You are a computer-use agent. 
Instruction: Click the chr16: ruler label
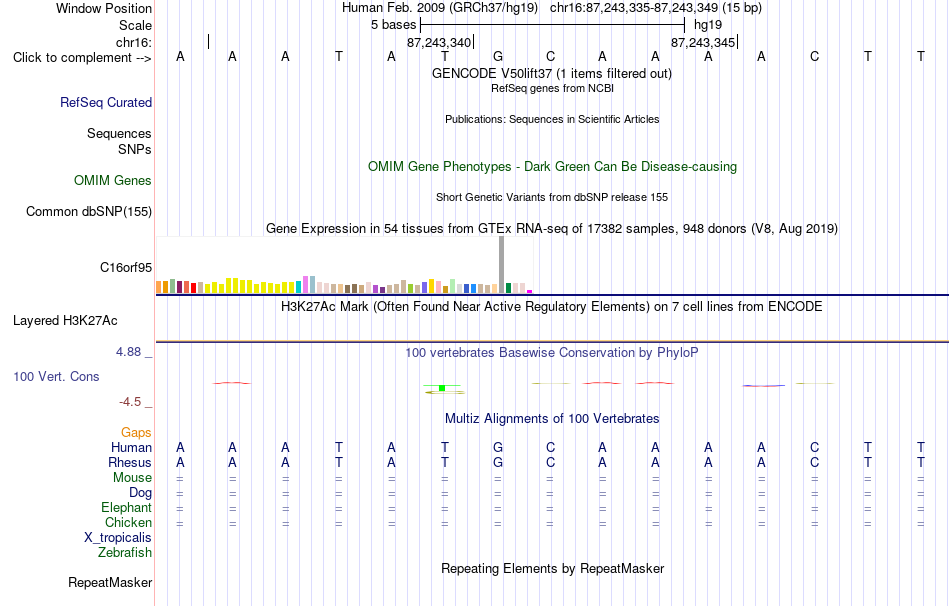(134, 42)
